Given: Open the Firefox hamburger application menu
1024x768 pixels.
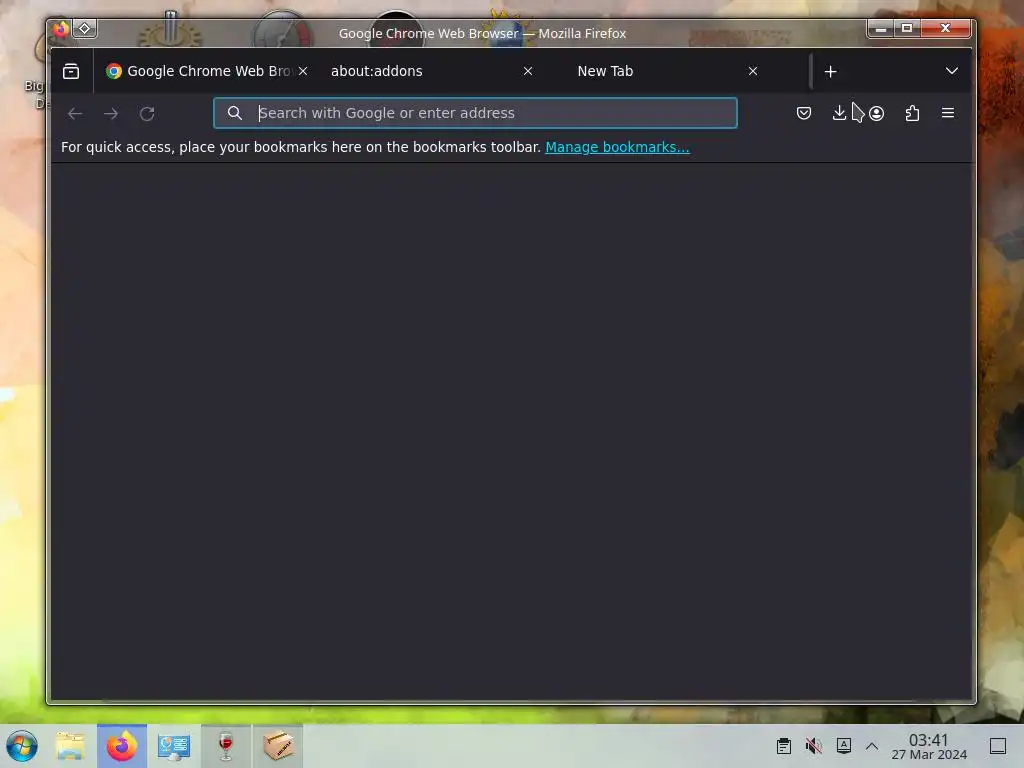Looking at the screenshot, I should click(948, 113).
